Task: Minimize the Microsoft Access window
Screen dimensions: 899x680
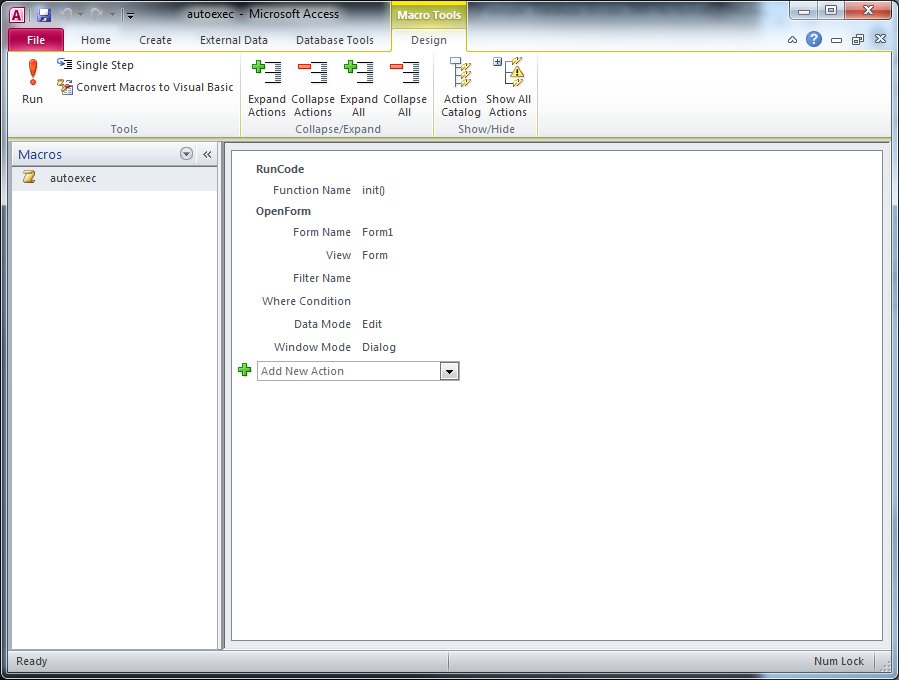Action: point(804,10)
